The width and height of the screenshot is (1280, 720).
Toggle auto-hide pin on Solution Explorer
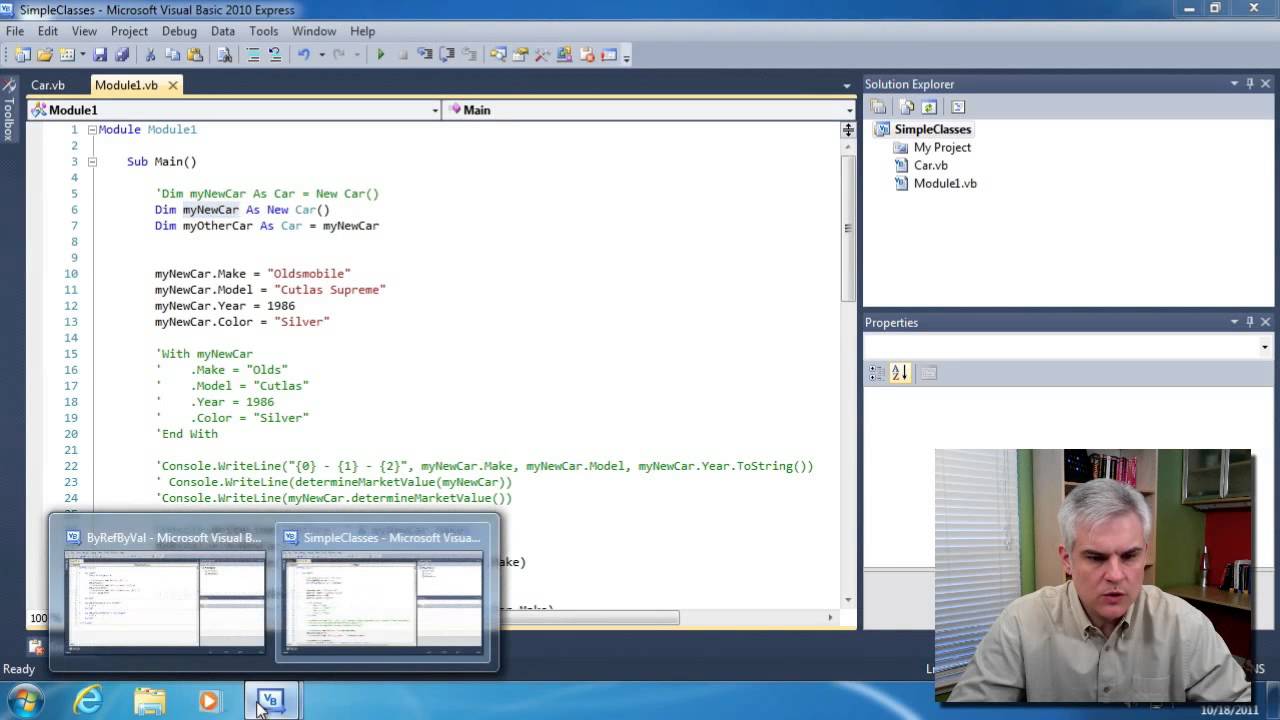coord(1250,84)
